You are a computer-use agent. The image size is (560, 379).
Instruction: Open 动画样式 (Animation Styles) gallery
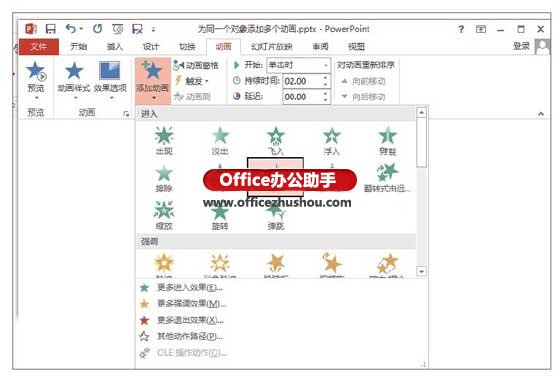pos(74,79)
